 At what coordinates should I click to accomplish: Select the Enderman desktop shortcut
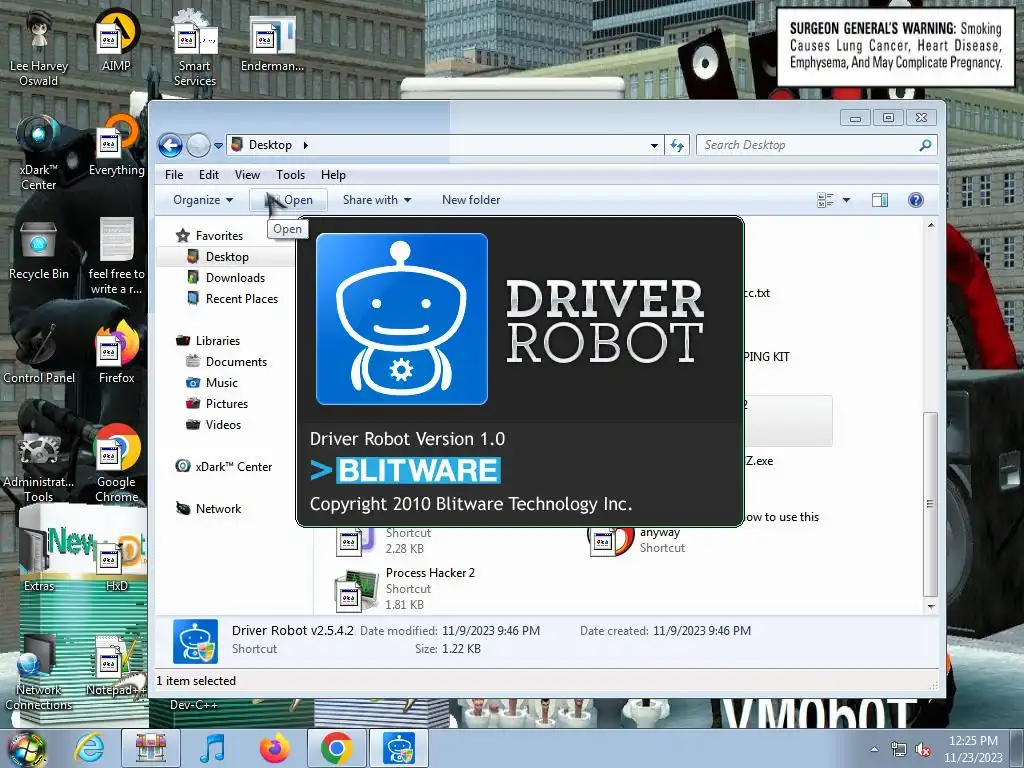272,43
